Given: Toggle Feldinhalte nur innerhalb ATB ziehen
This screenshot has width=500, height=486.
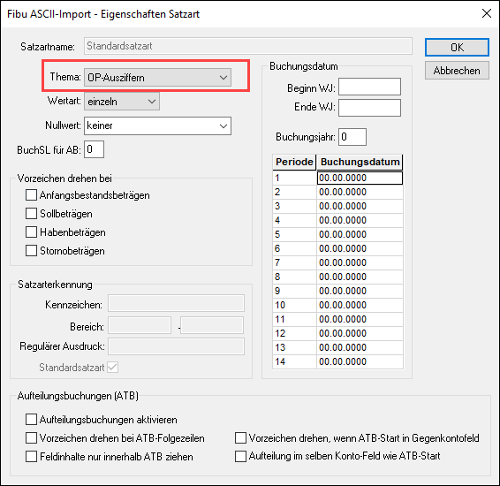Looking at the screenshot, I should (x=31, y=456).
